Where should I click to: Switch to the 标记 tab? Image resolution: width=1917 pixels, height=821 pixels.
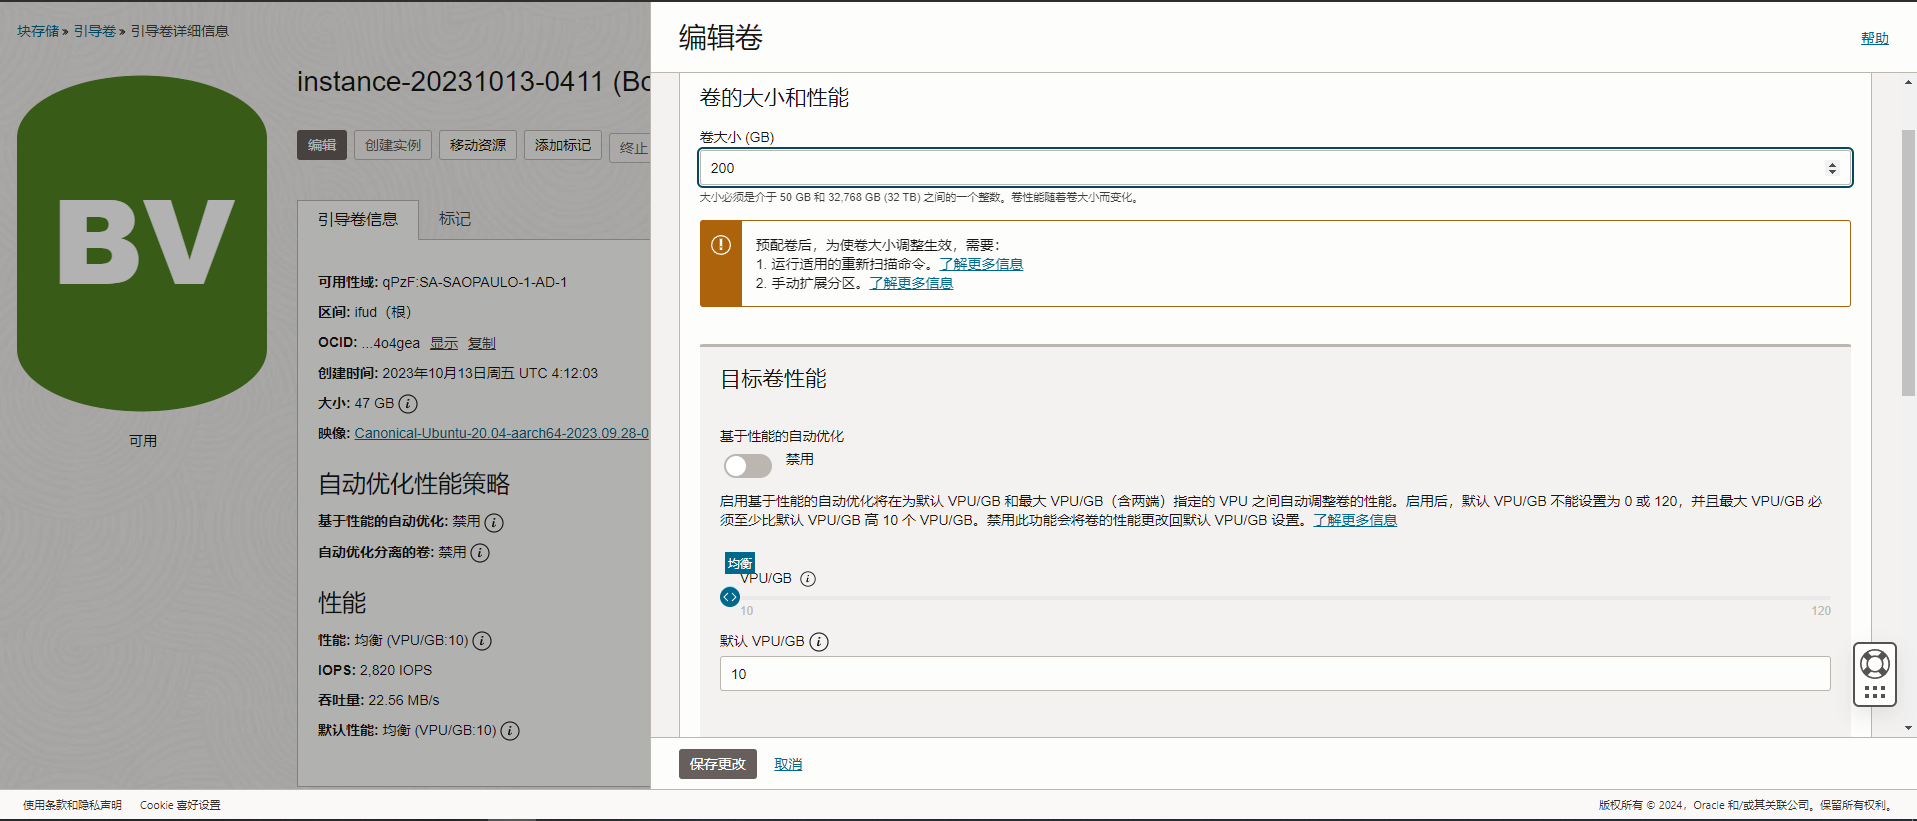coord(454,219)
